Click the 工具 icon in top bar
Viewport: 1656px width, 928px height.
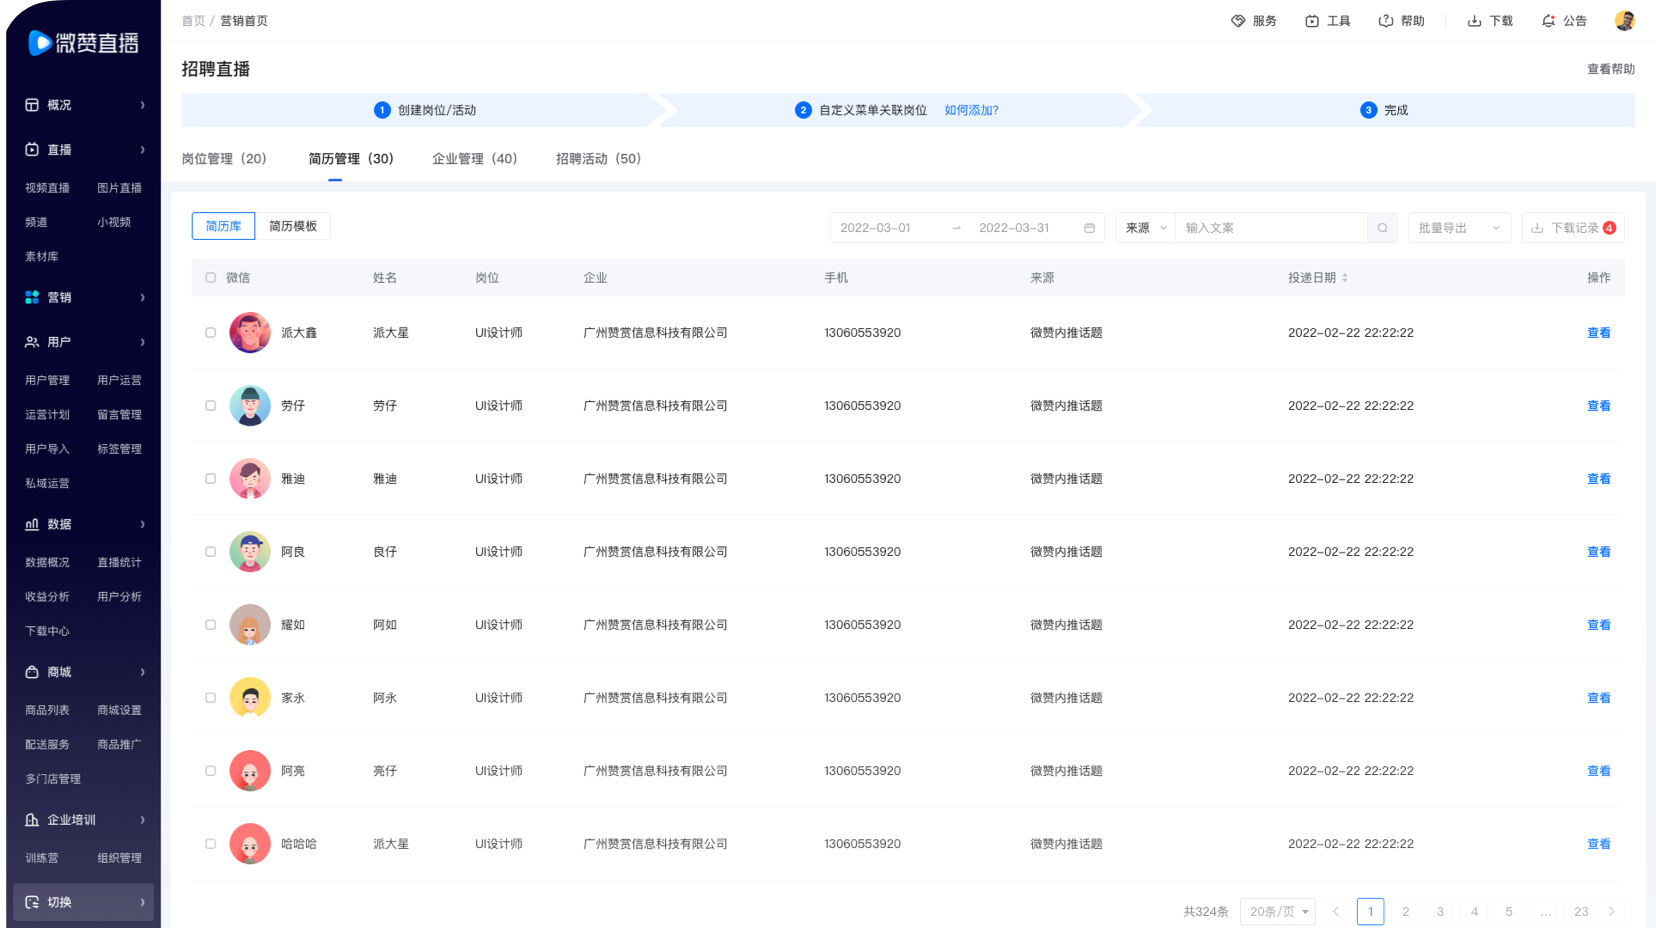(1312, 21)
